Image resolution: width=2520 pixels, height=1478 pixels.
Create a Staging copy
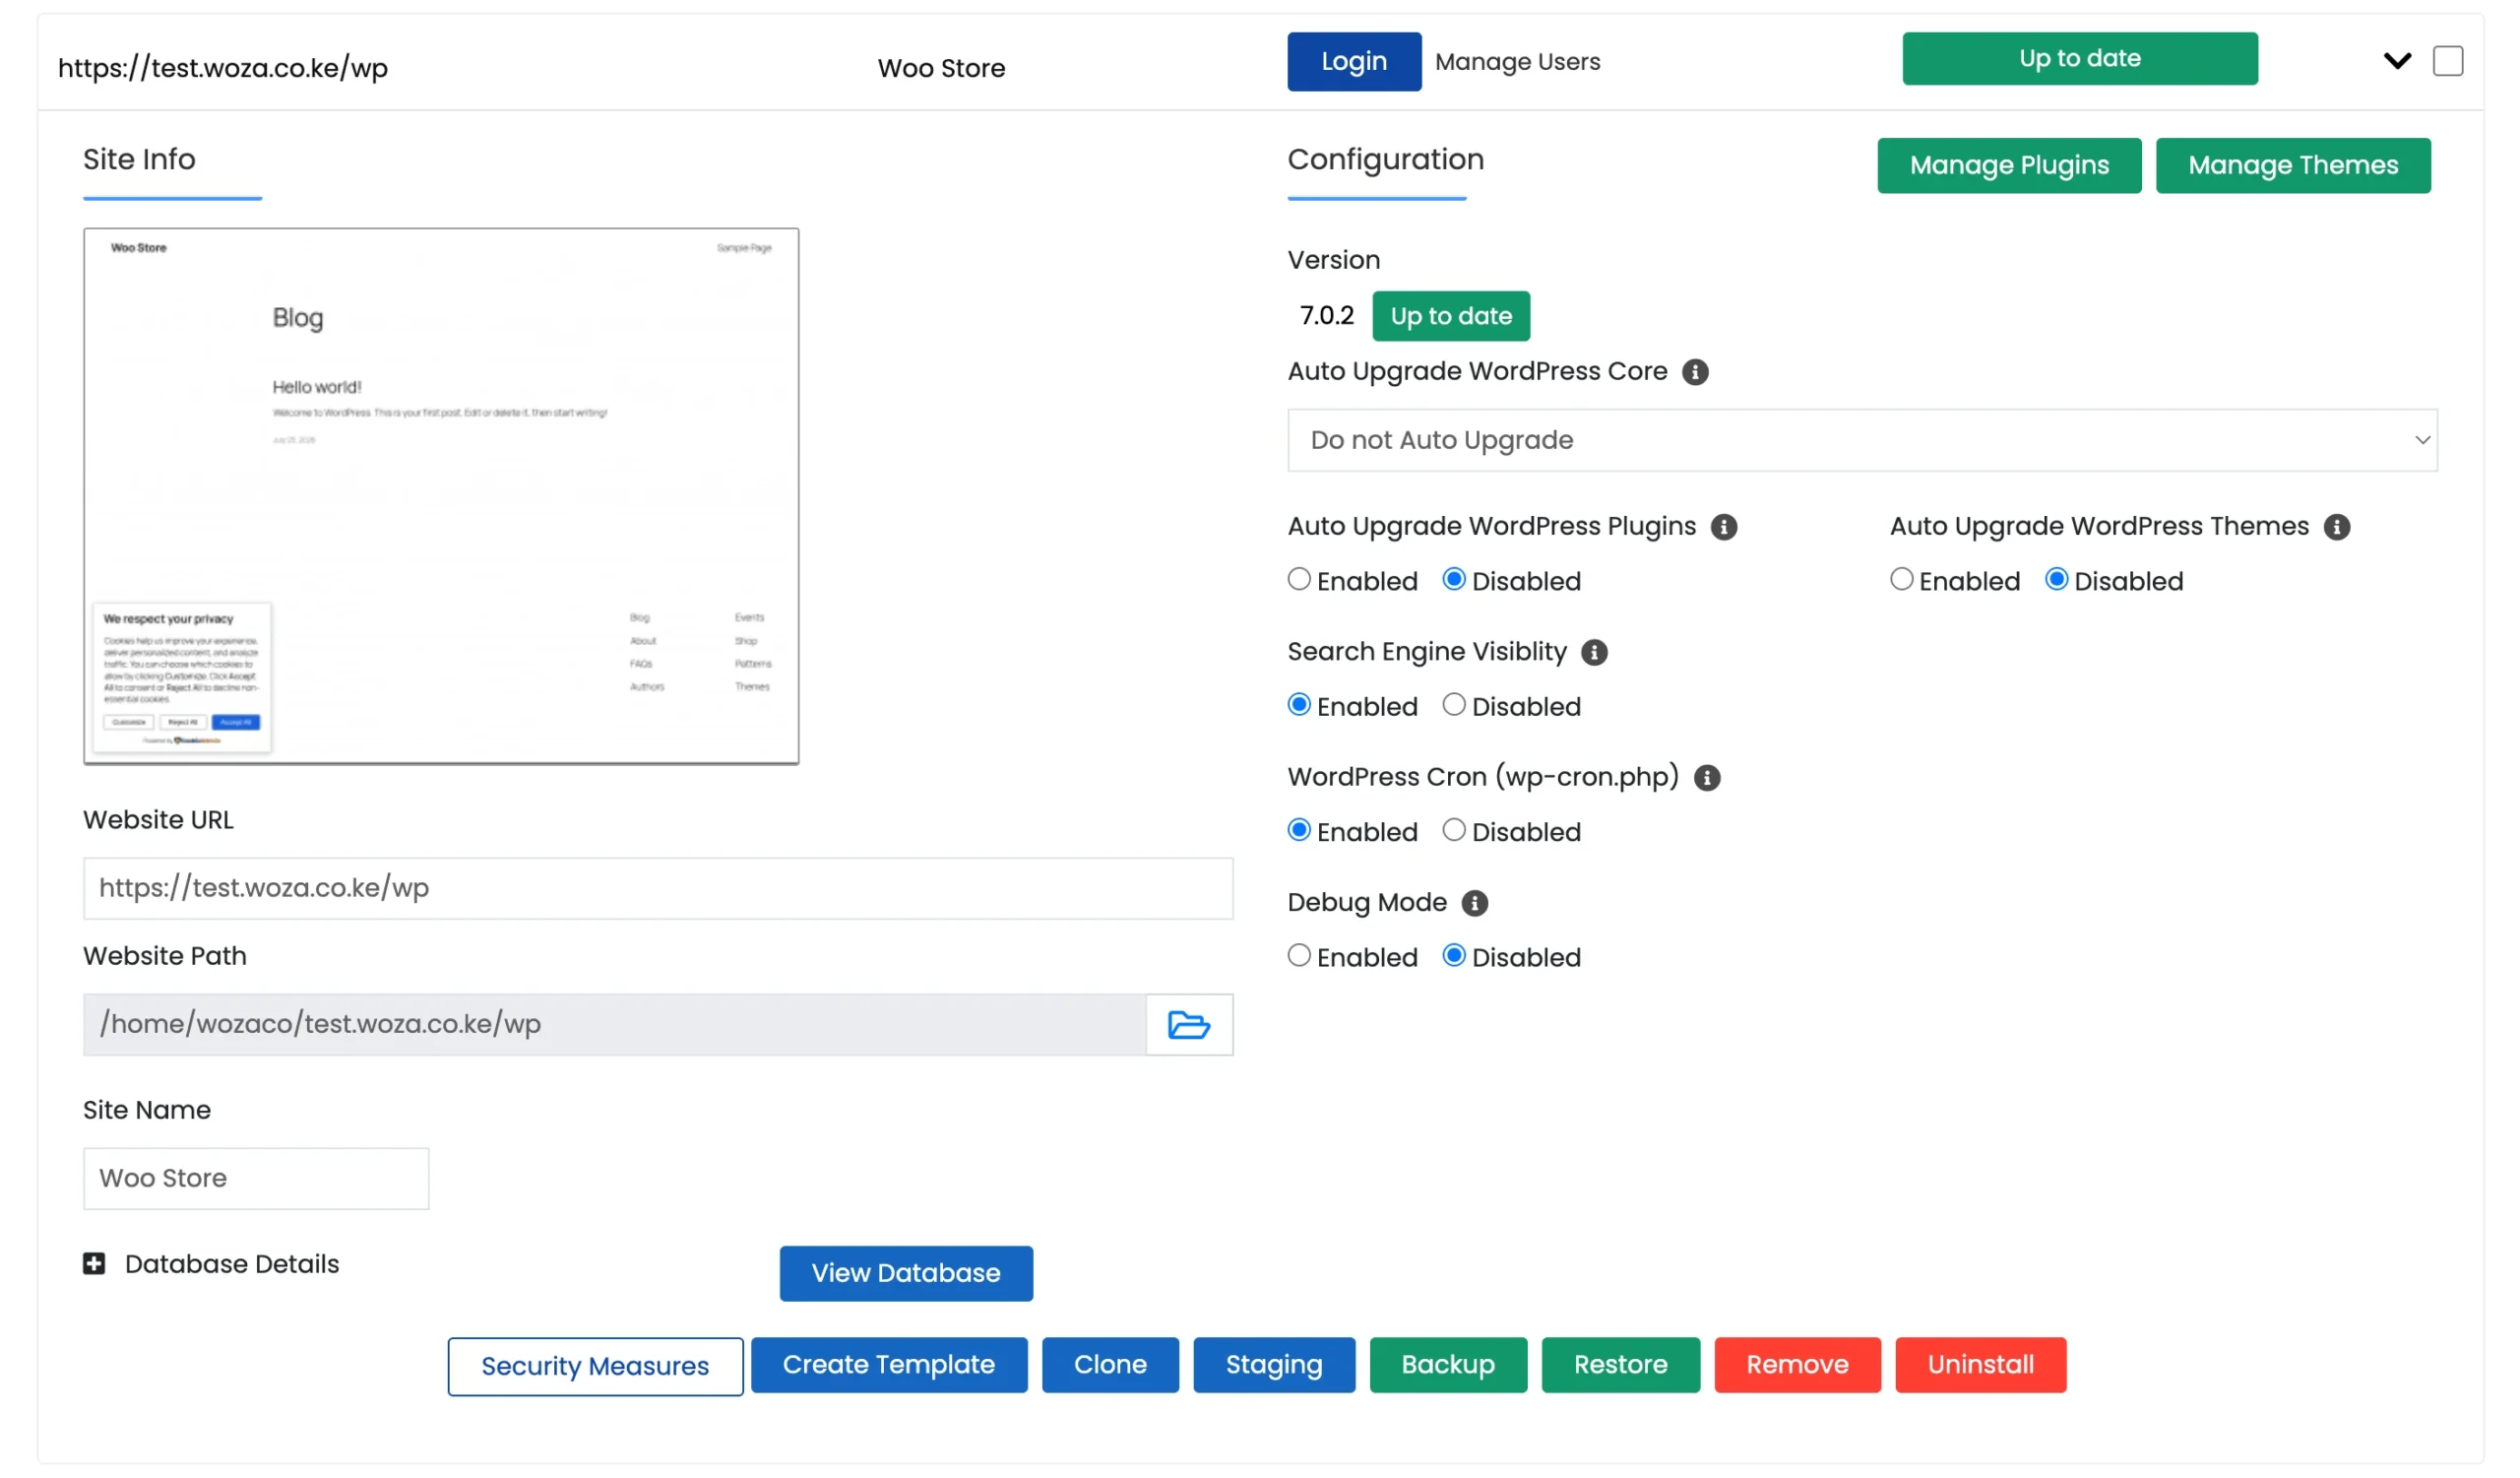tap(1274, 1365)
